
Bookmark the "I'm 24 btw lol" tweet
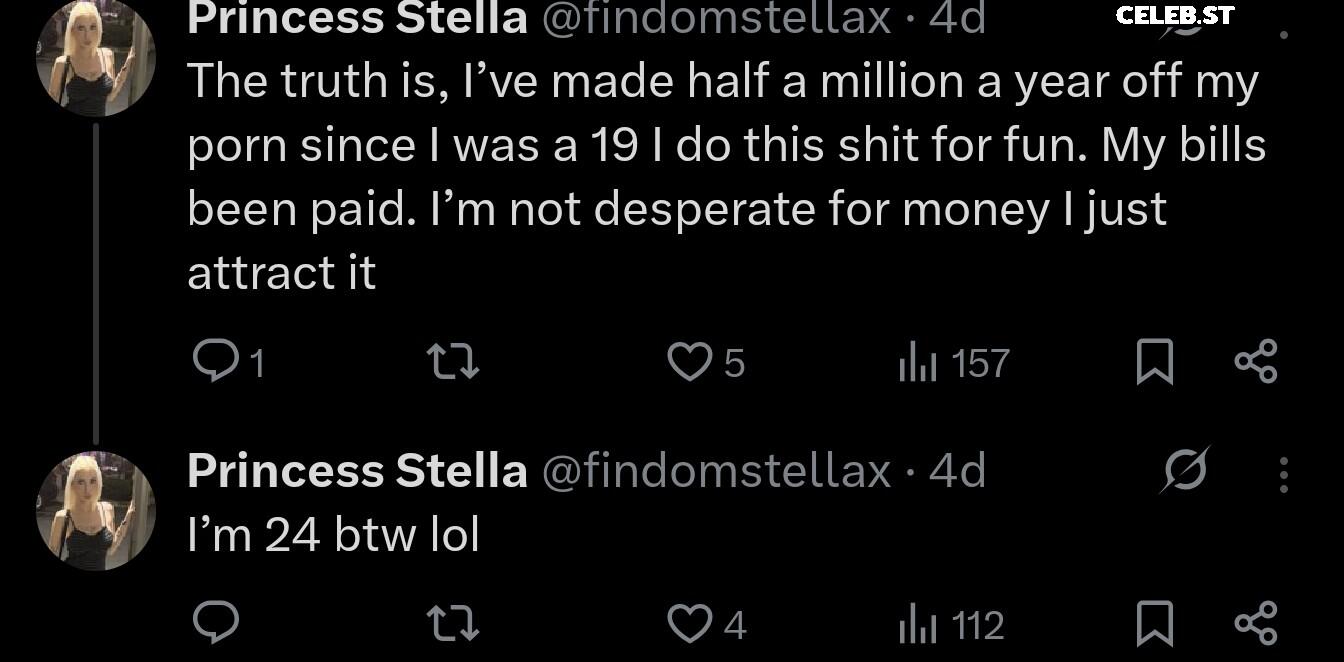(1155, 624)
